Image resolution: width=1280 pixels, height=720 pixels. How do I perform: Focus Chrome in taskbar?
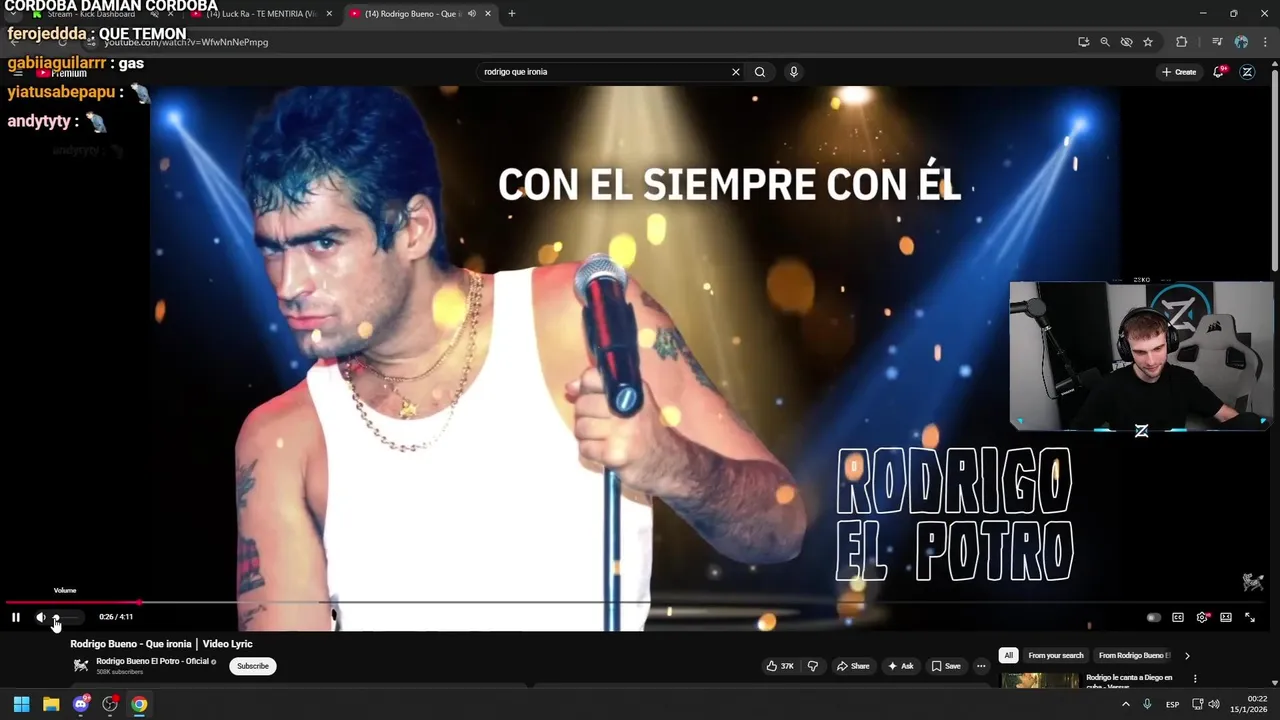(139, 704)
